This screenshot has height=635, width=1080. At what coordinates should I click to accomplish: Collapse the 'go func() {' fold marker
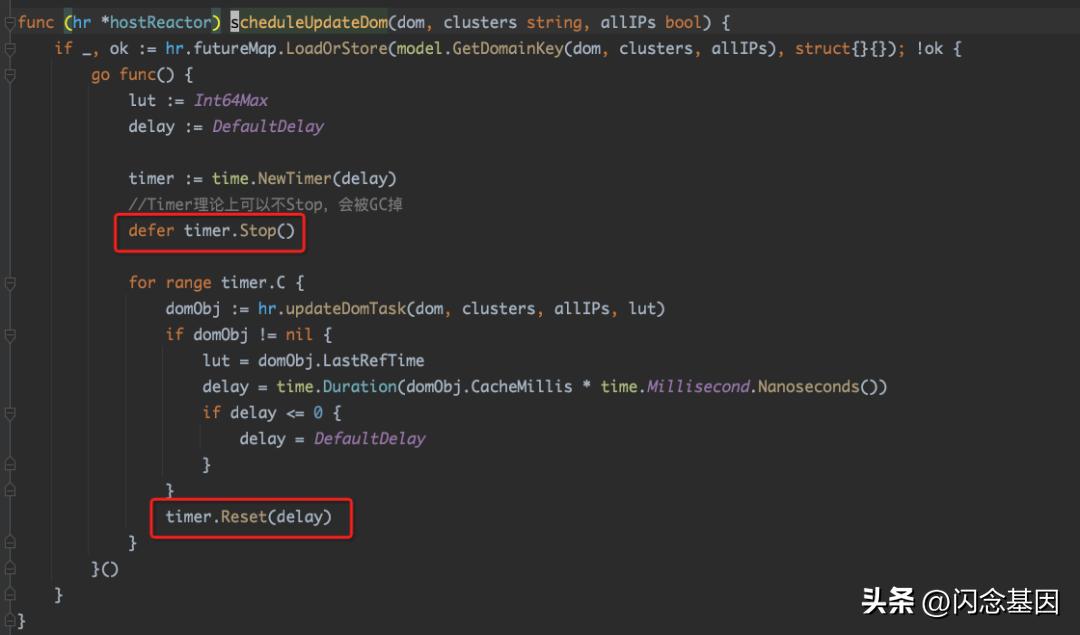point(10,75)
